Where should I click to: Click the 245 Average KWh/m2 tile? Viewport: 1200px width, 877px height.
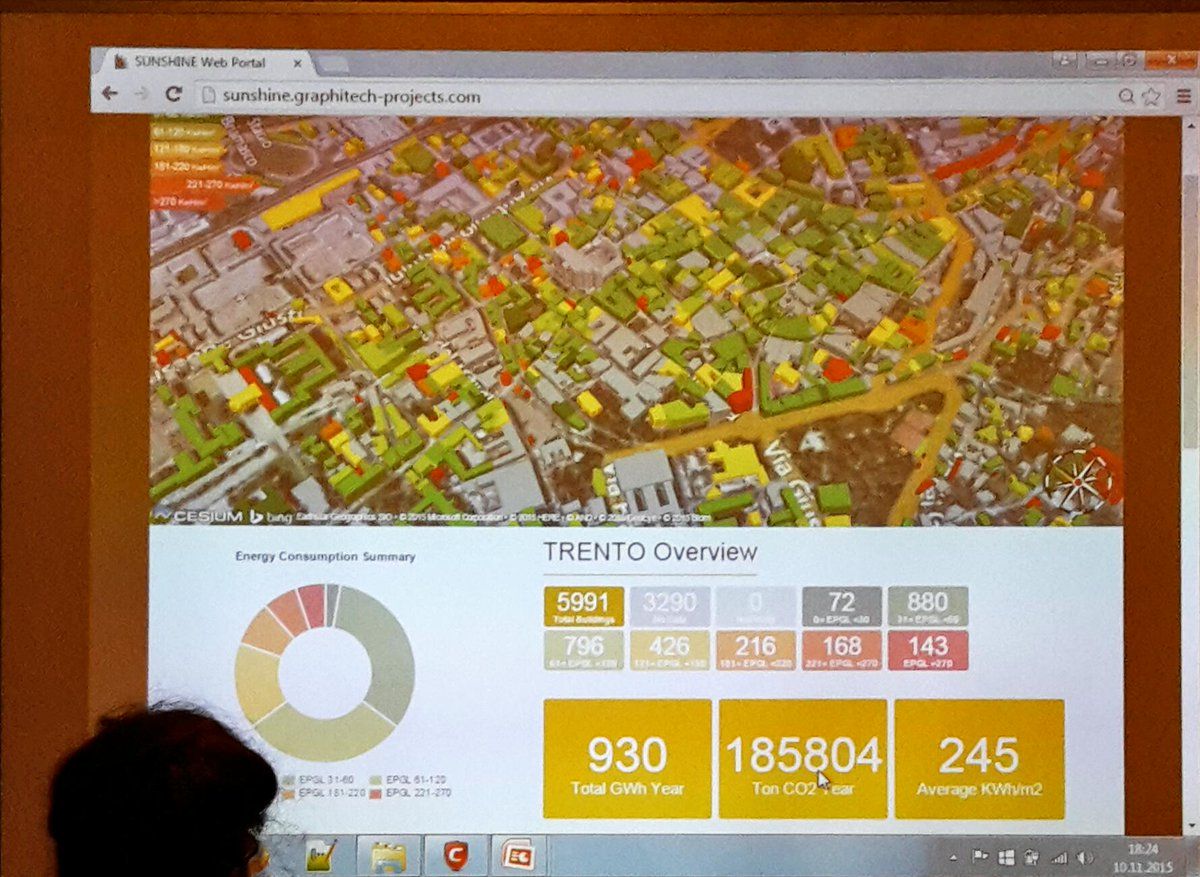tap(979, 759)
